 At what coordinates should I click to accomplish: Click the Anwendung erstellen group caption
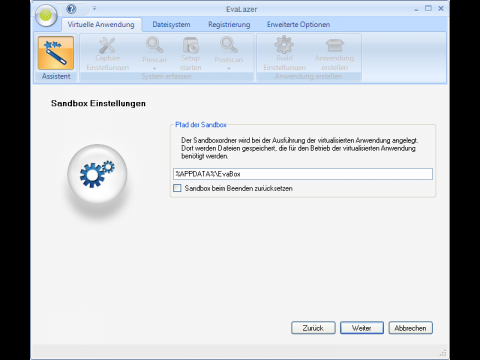[x=308, y=76]
